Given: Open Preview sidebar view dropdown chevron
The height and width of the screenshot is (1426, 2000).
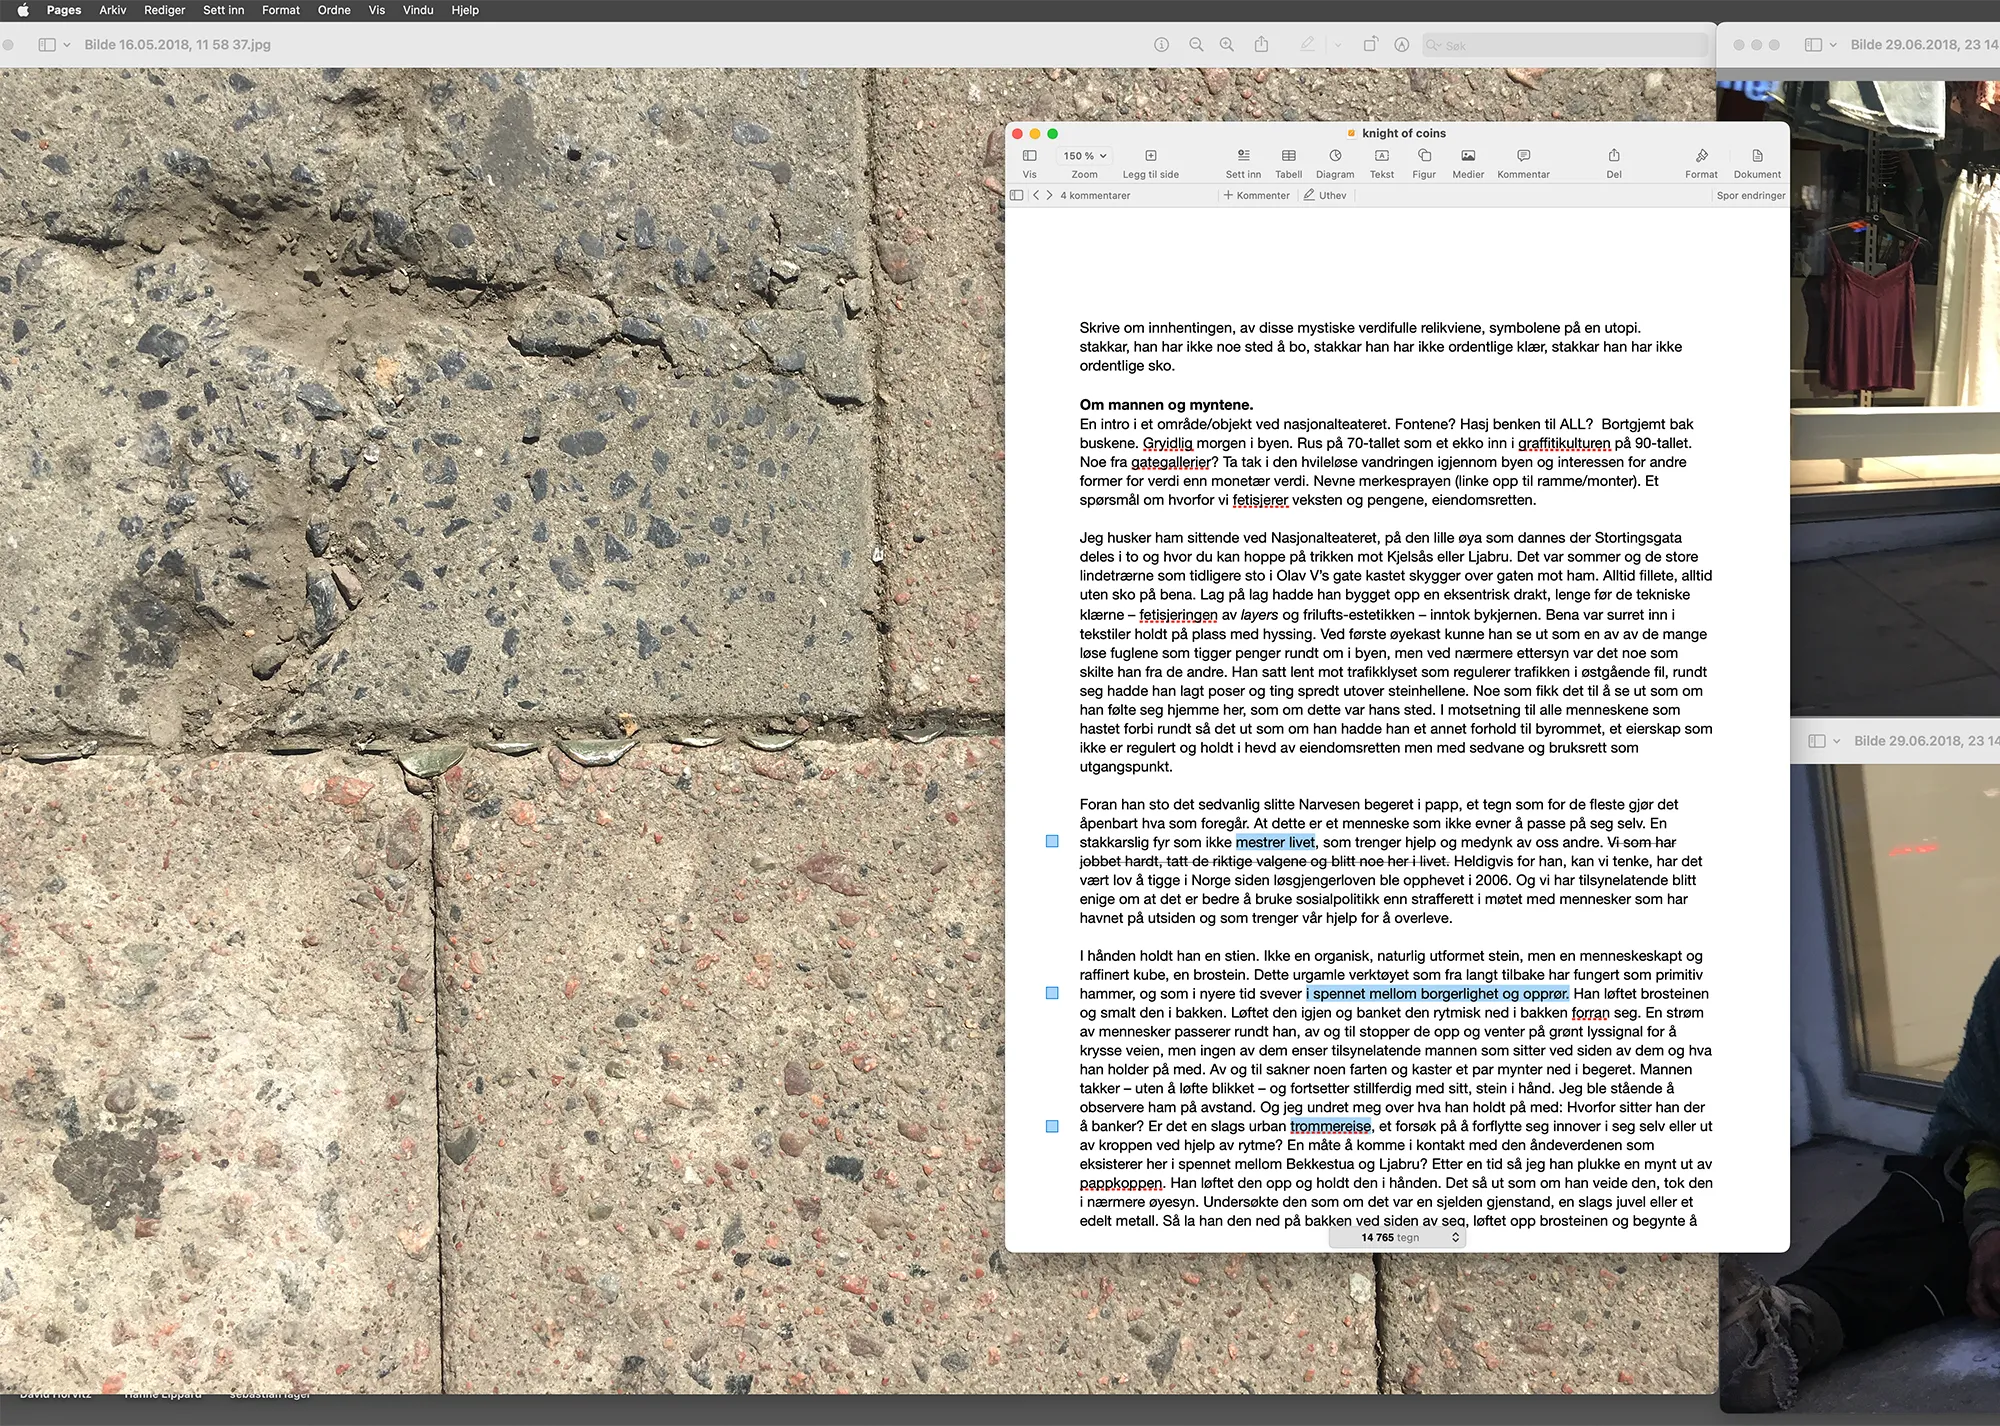Looking at the screenshot, I should point(67,45).
